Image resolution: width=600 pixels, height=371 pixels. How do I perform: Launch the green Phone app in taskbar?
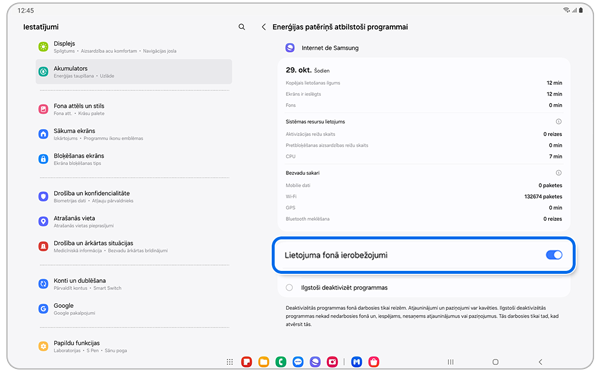pyautogui.click(x=281, y=362)
